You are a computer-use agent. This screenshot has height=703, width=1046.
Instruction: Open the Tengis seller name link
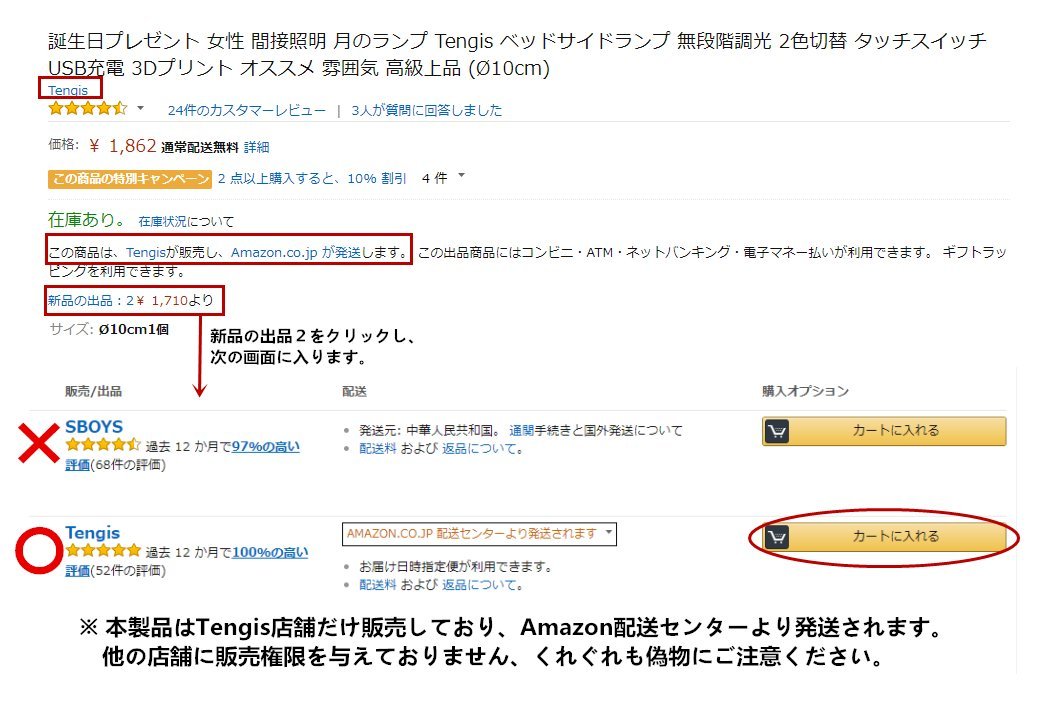92,533
